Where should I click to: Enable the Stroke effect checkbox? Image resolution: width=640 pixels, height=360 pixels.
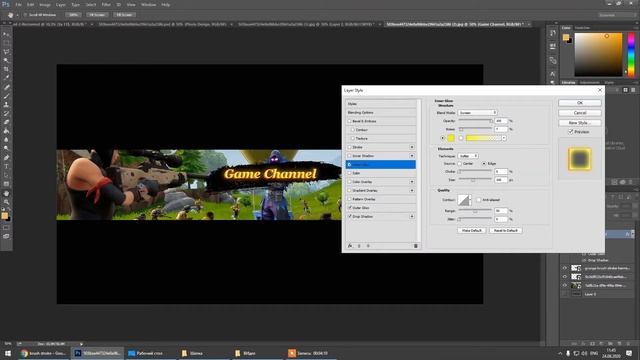[x=349, y=147]
